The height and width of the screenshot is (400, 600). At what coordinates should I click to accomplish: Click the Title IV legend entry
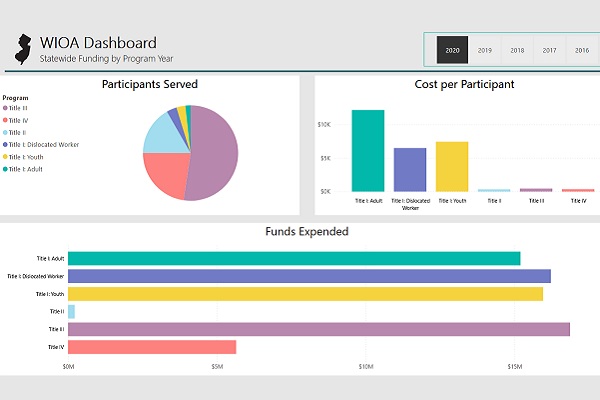pos(15,120)
